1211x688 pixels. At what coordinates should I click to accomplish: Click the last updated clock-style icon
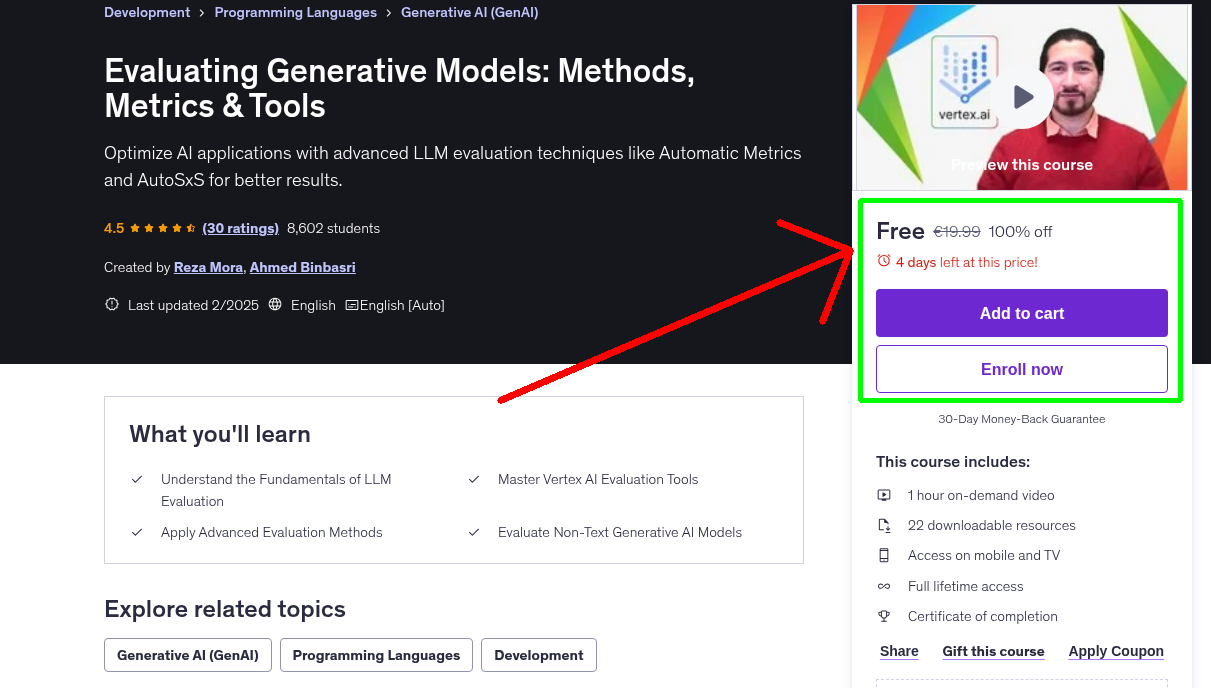pyautogui.click(x=112, y=305)
